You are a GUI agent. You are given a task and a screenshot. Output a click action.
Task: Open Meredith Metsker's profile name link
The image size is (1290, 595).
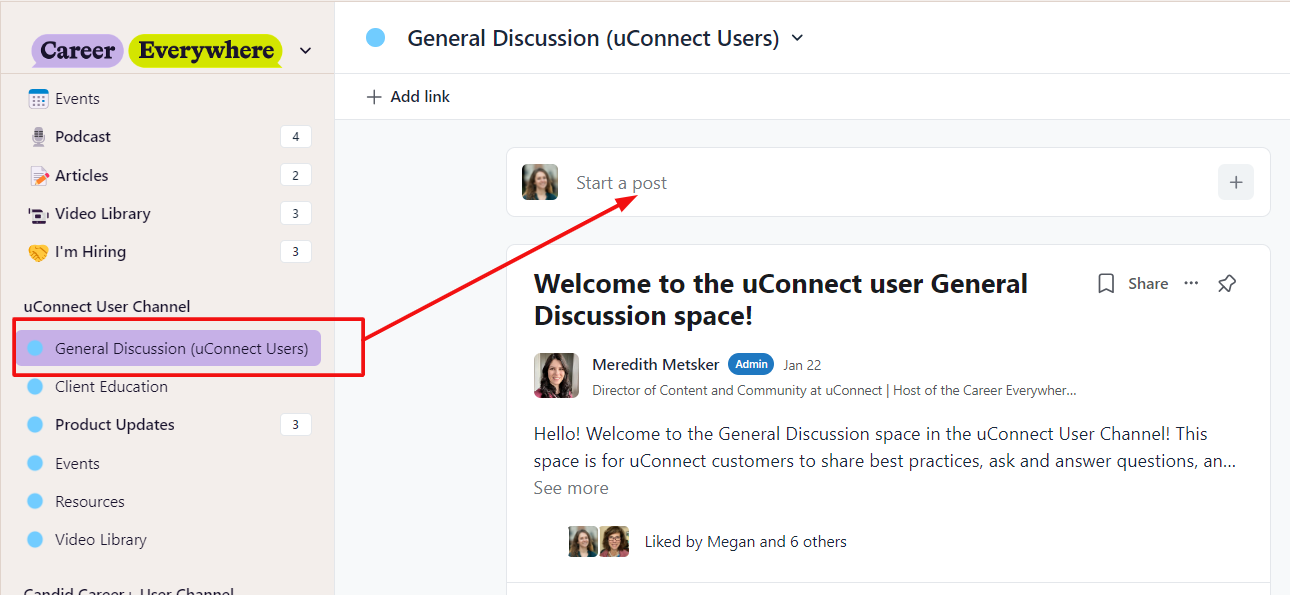pyautogui.click(x=655, y=365)
